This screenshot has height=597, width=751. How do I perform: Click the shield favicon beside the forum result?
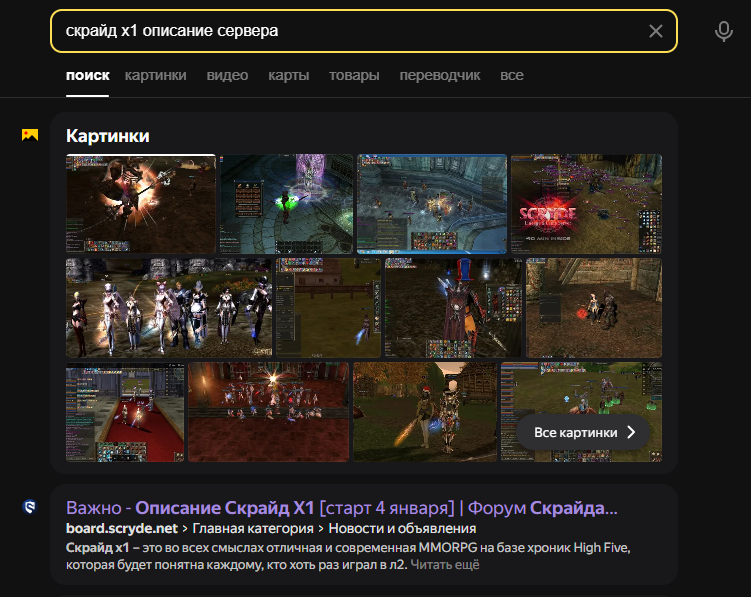30,507
